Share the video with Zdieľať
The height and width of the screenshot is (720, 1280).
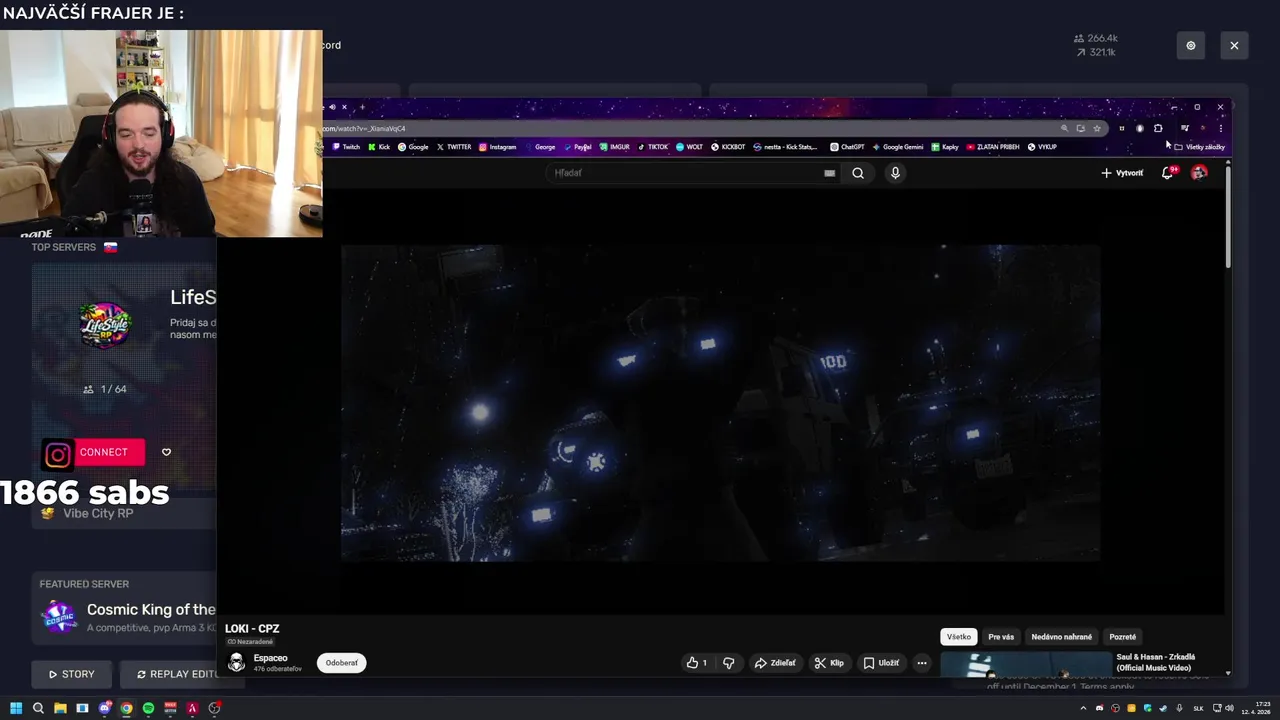[x=775, y=663]
